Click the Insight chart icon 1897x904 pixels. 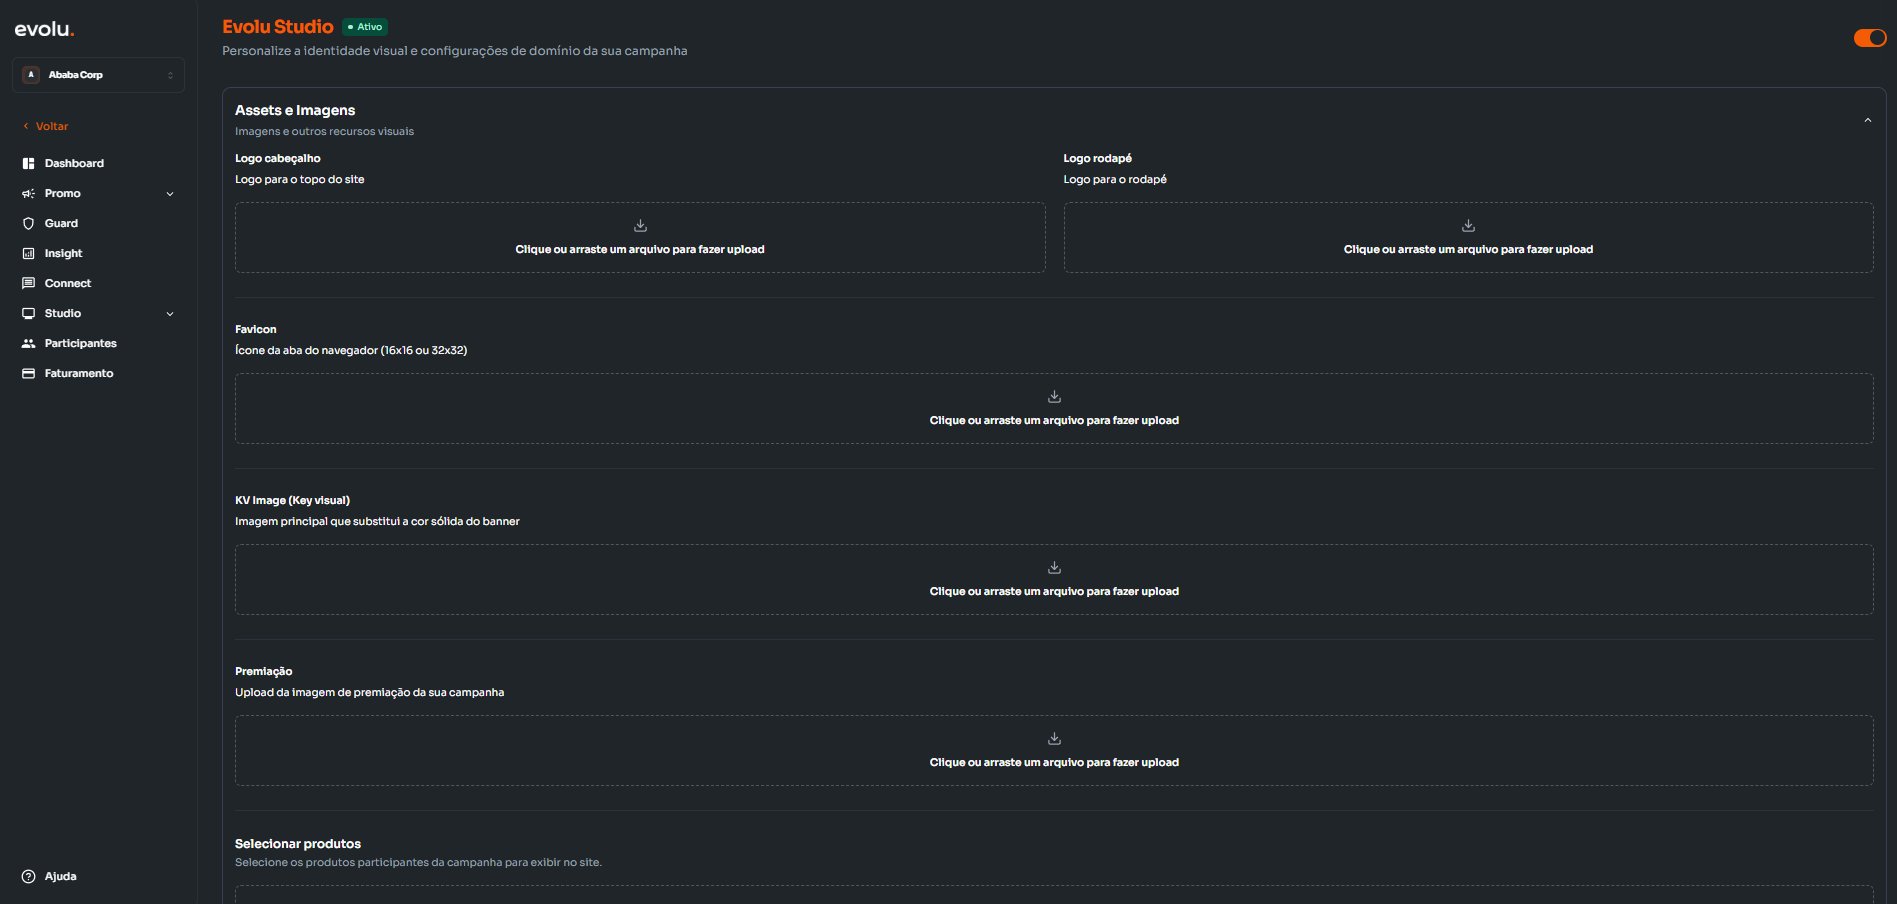pos(29,253)
